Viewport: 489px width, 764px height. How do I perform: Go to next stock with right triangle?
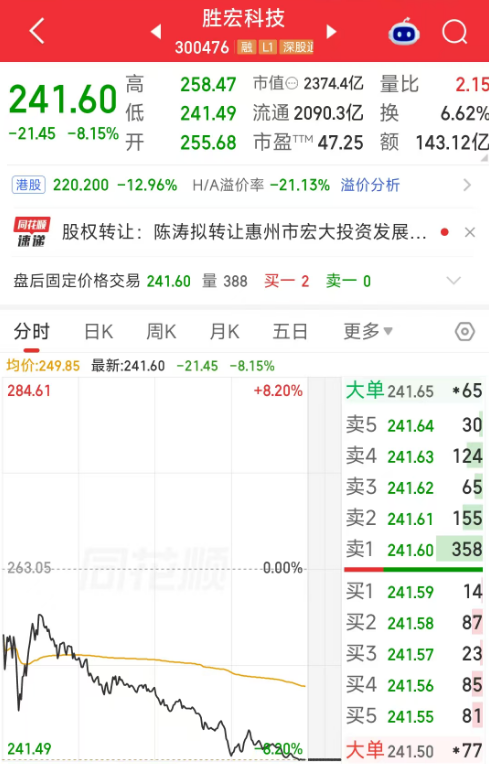pos(331,32)
